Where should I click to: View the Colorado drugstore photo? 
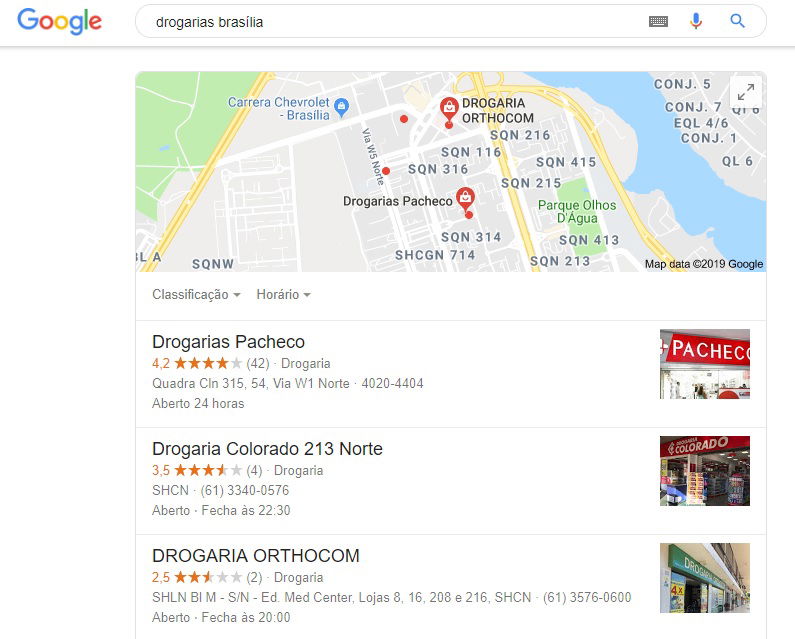(x=705, y=471)
